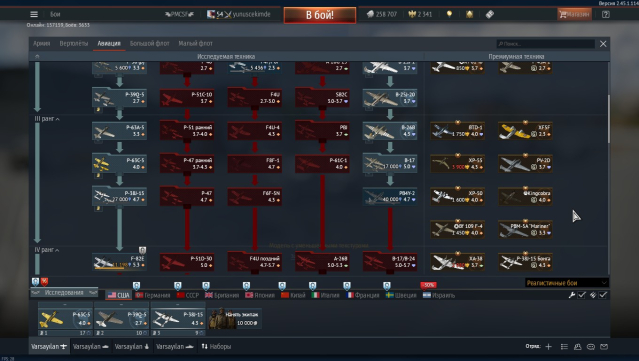Viewport: 639px width, 361px height.
Task: Click the plus icon next to Отряд
Action: pos(549,346)
